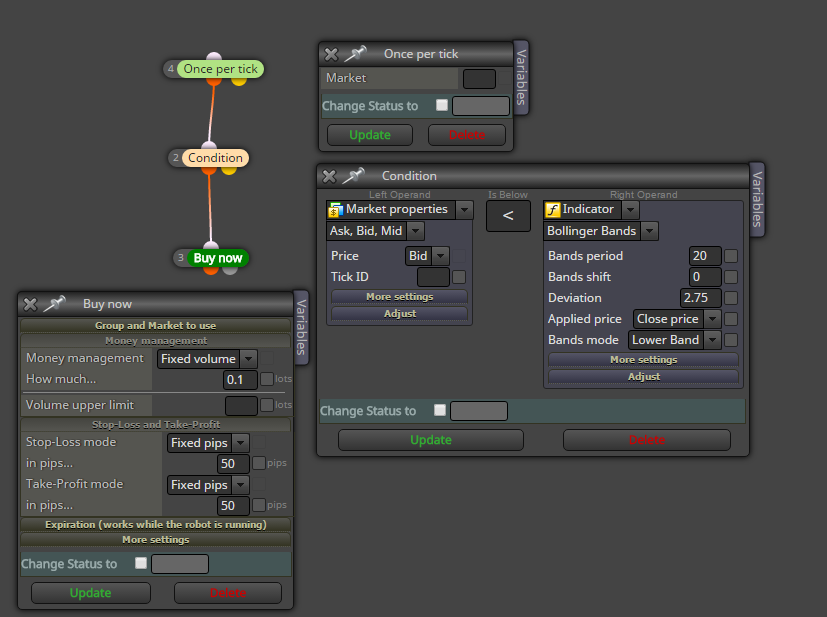Open the Market properties dropdown
The height and width of the screenshot is (617, 827).
[x=464, y=210]
